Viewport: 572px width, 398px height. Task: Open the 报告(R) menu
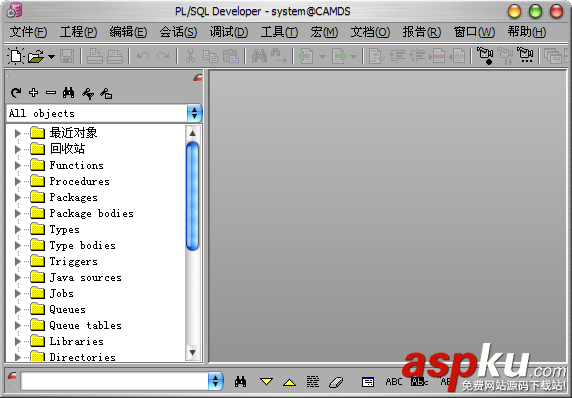coord(422,32)
